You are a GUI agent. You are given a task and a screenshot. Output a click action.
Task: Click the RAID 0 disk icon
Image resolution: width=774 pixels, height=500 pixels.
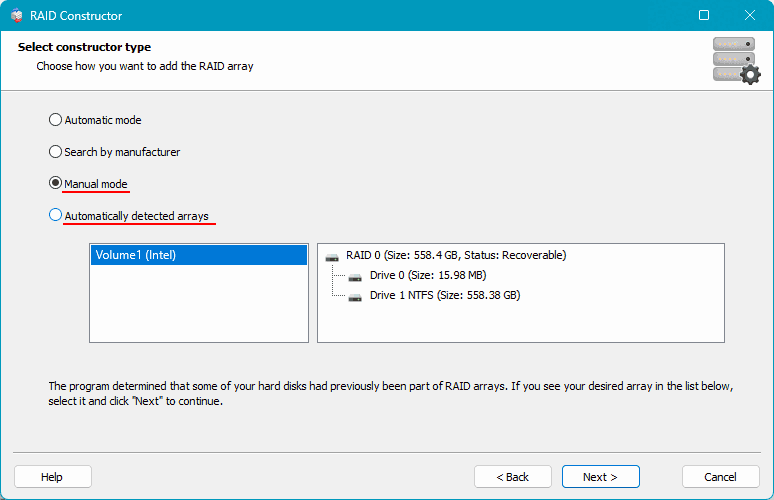point(332,257)
